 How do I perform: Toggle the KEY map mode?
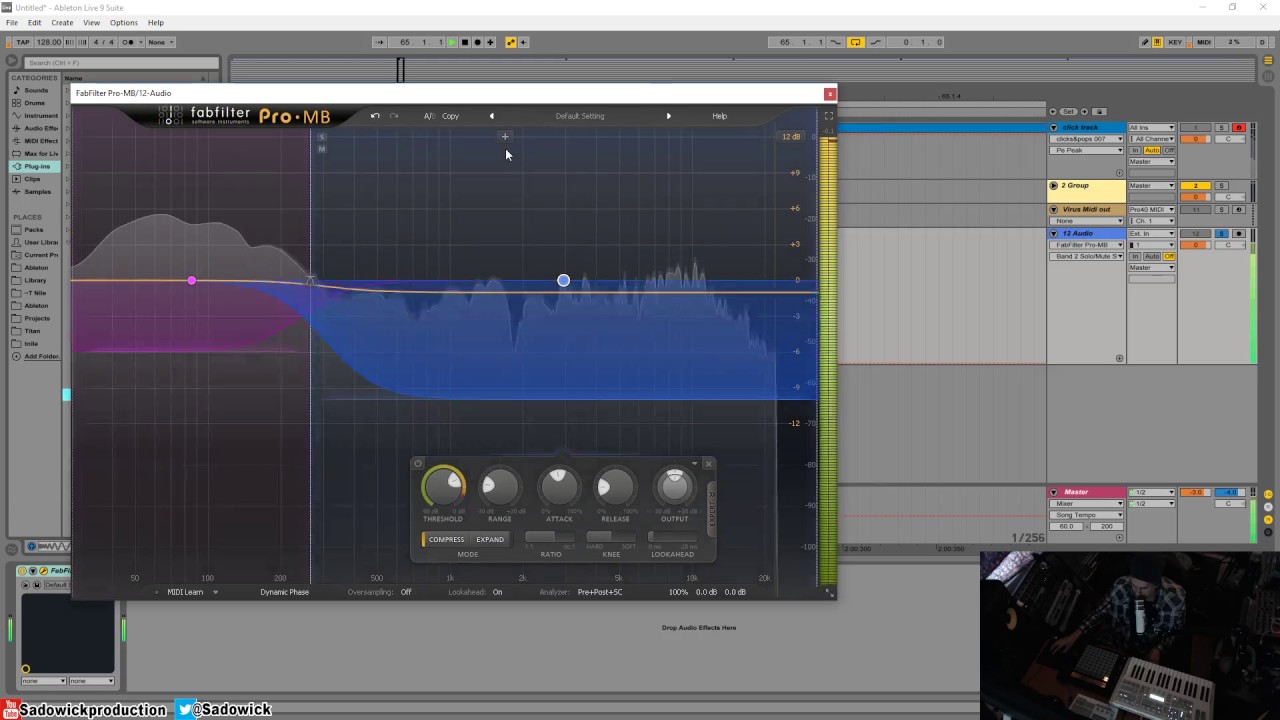pyautogui.click(x=1175, y=42)
